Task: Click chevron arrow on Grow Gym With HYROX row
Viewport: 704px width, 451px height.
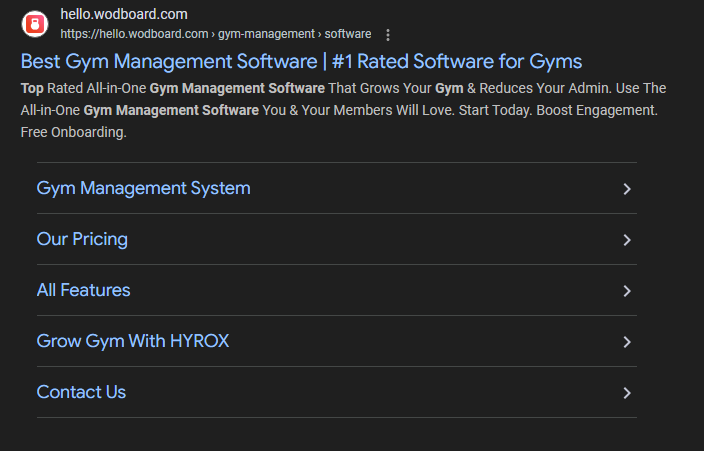Action: coord(627,342)
